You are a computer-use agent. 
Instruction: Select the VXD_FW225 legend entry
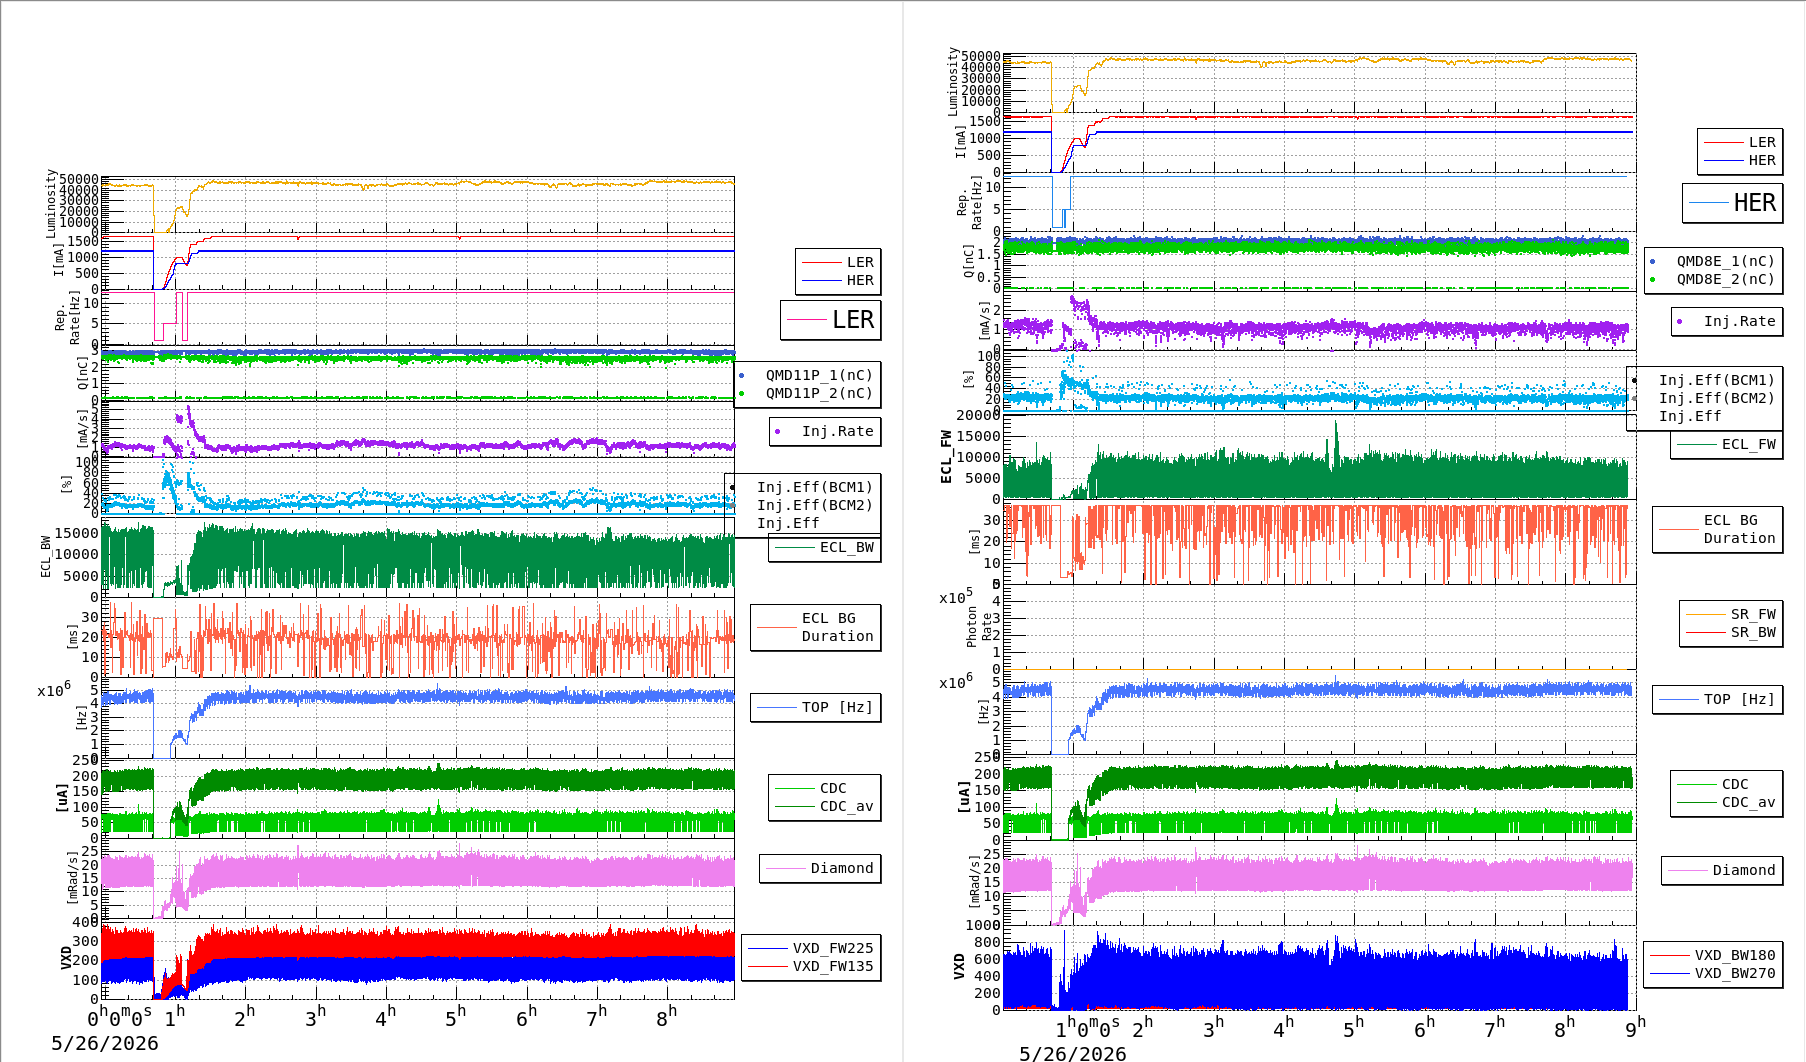coord(833,948)
